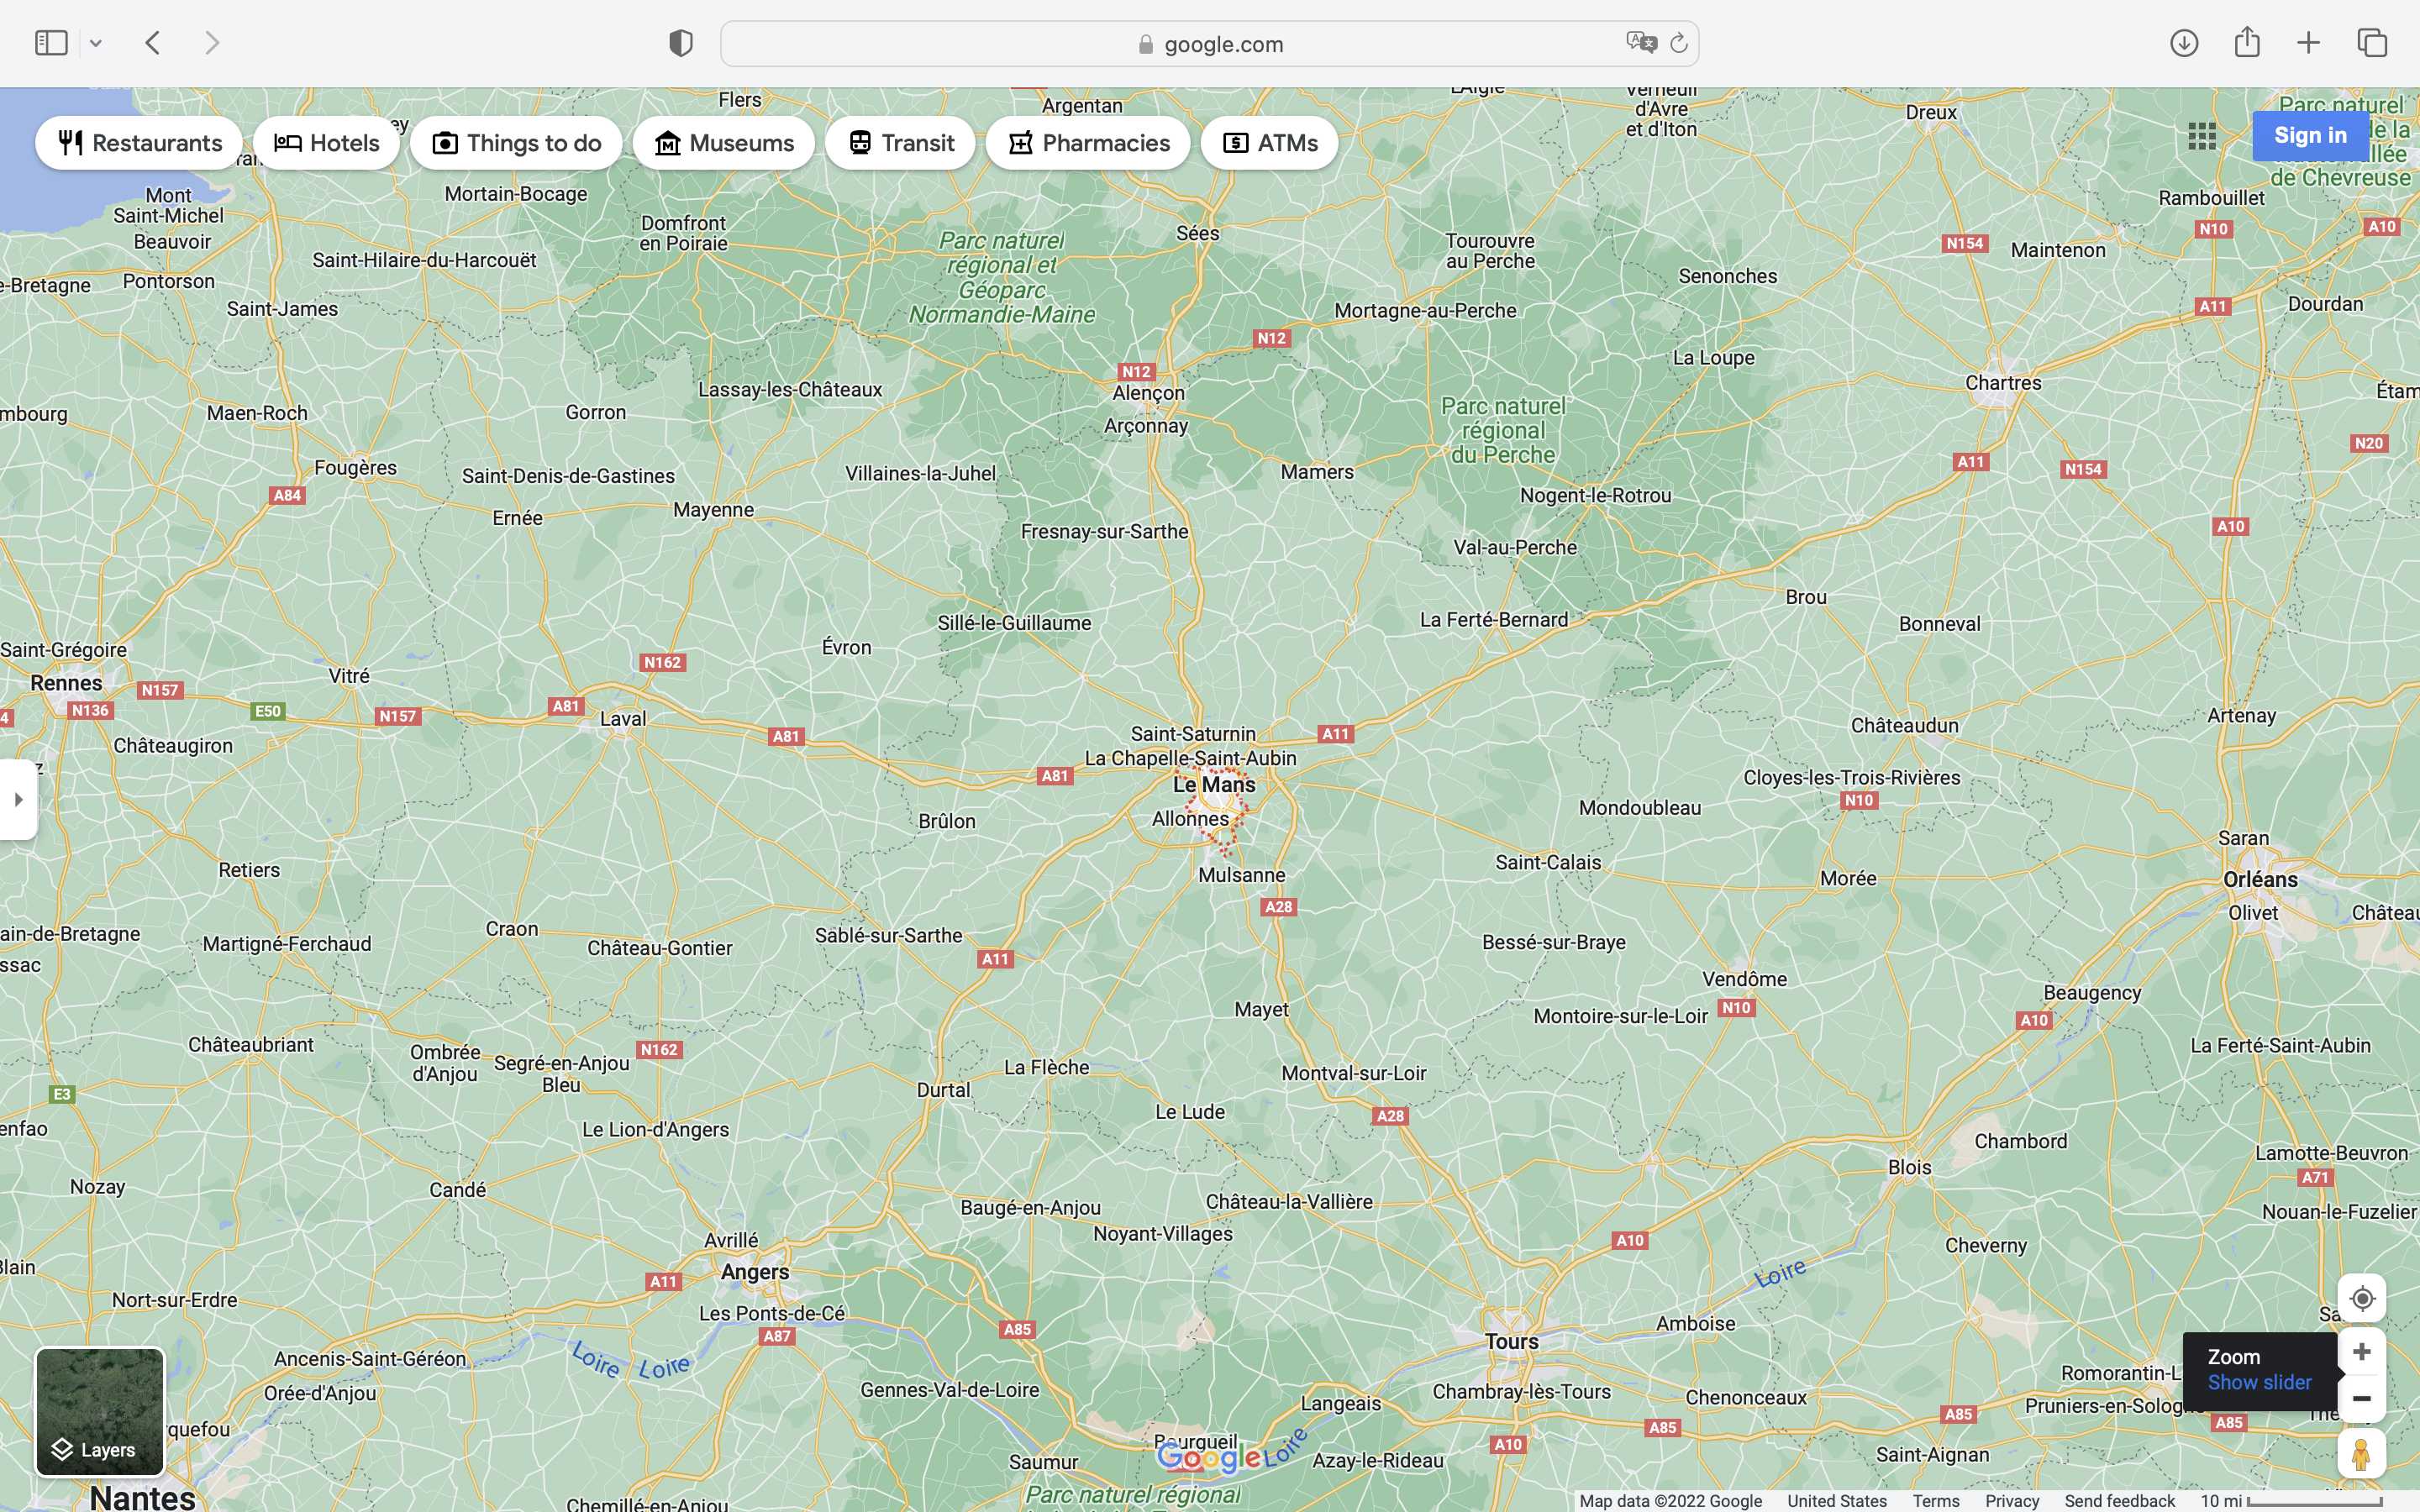Select the Hotels category chip
Screen dimensions: 2420x1512
tap(326, 143)
